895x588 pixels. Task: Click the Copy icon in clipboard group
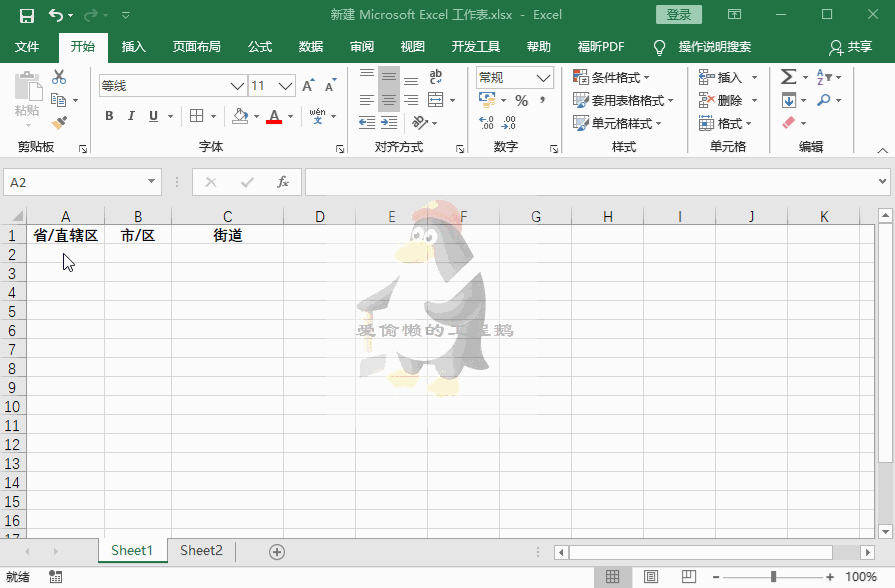(59, 100)
